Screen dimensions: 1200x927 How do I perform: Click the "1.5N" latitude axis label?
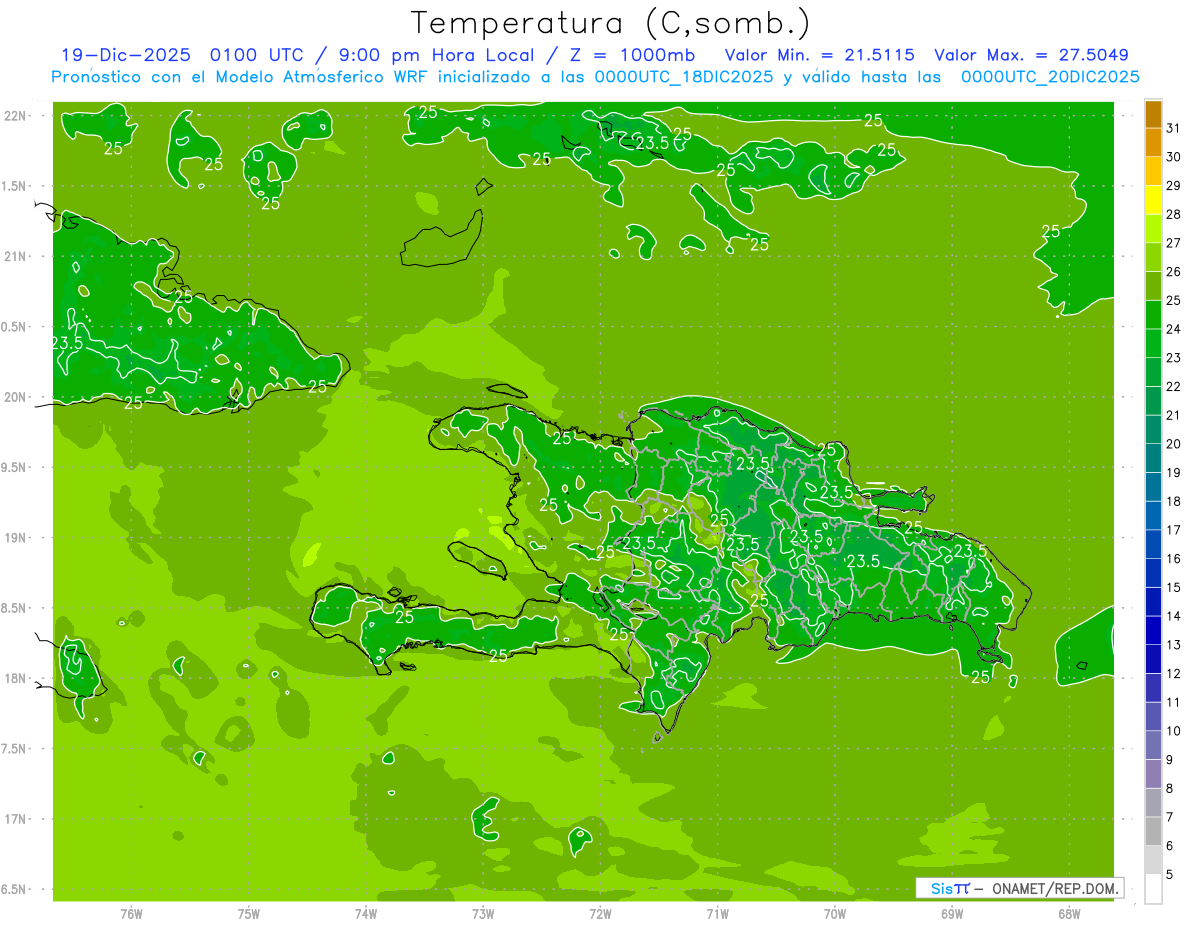(16, 186)
